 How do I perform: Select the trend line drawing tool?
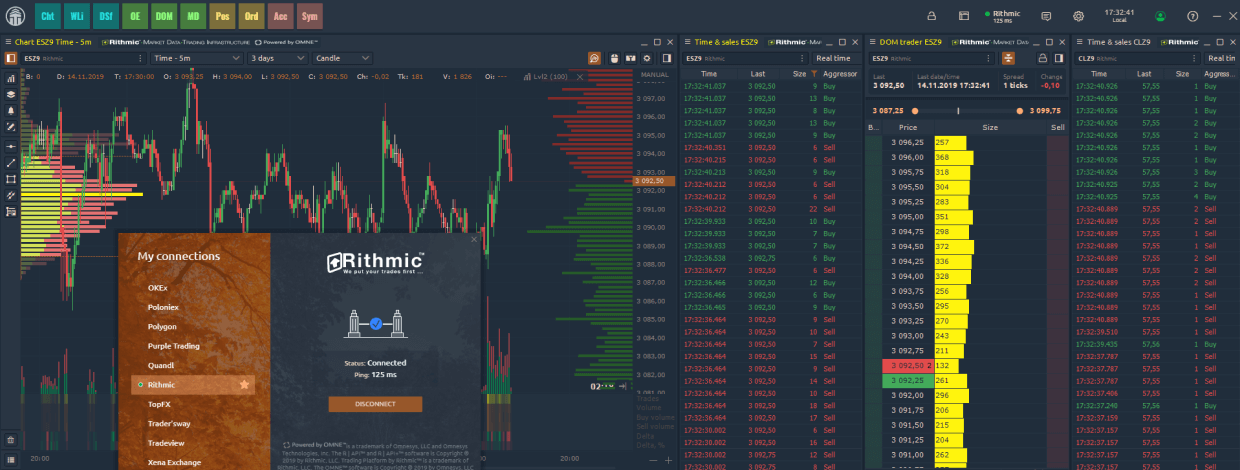pos(11,162)
